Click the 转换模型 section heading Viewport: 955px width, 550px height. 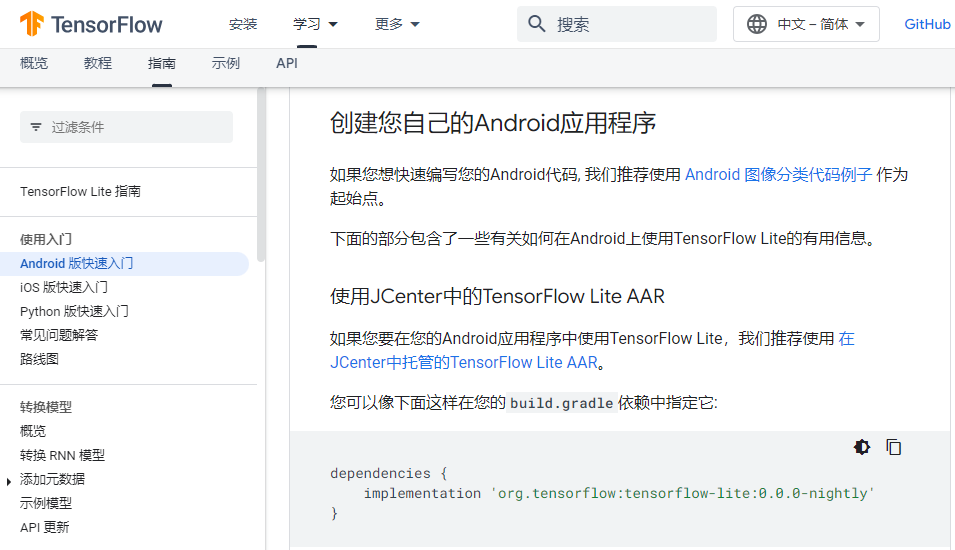(x=46, y=407)
